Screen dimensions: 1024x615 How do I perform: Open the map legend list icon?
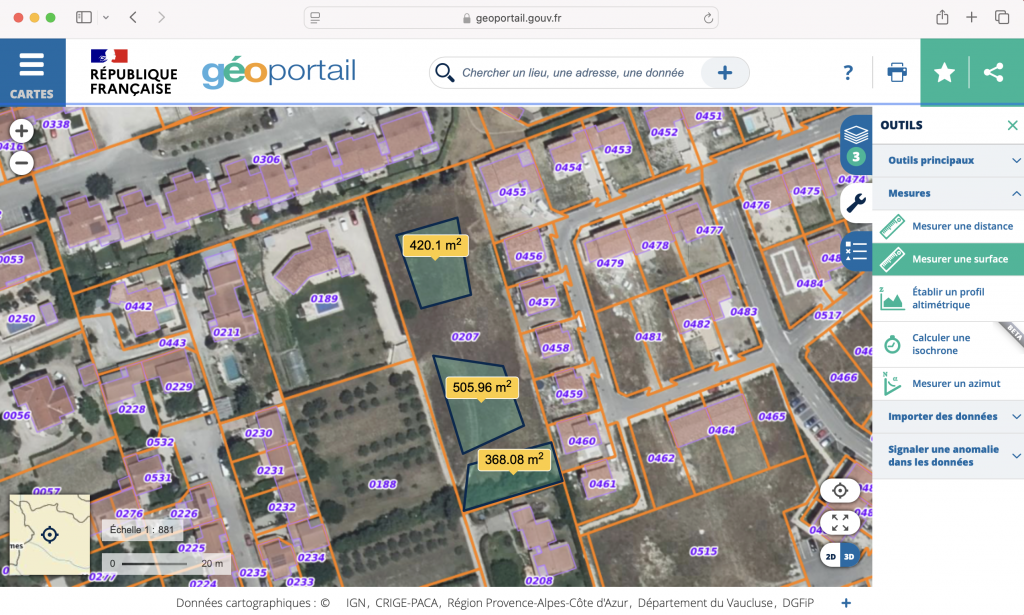click(x=856, y=250)
